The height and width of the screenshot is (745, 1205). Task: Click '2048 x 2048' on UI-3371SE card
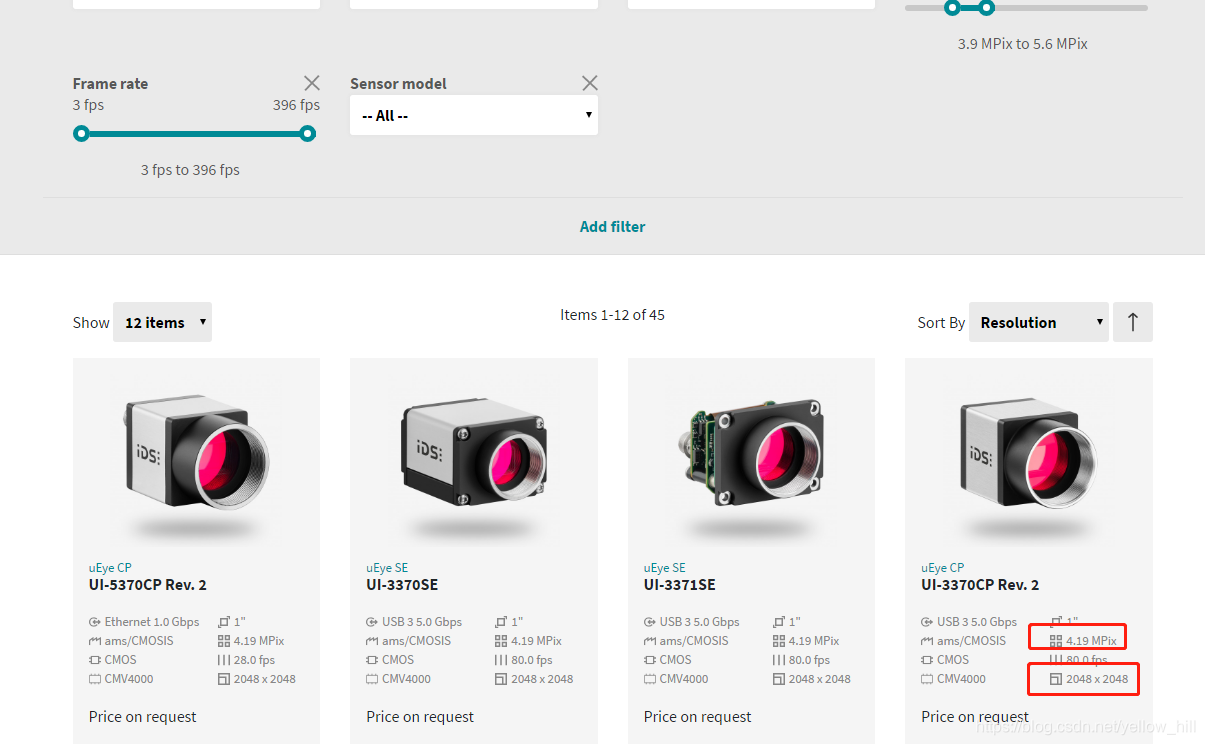click(820, 679)
